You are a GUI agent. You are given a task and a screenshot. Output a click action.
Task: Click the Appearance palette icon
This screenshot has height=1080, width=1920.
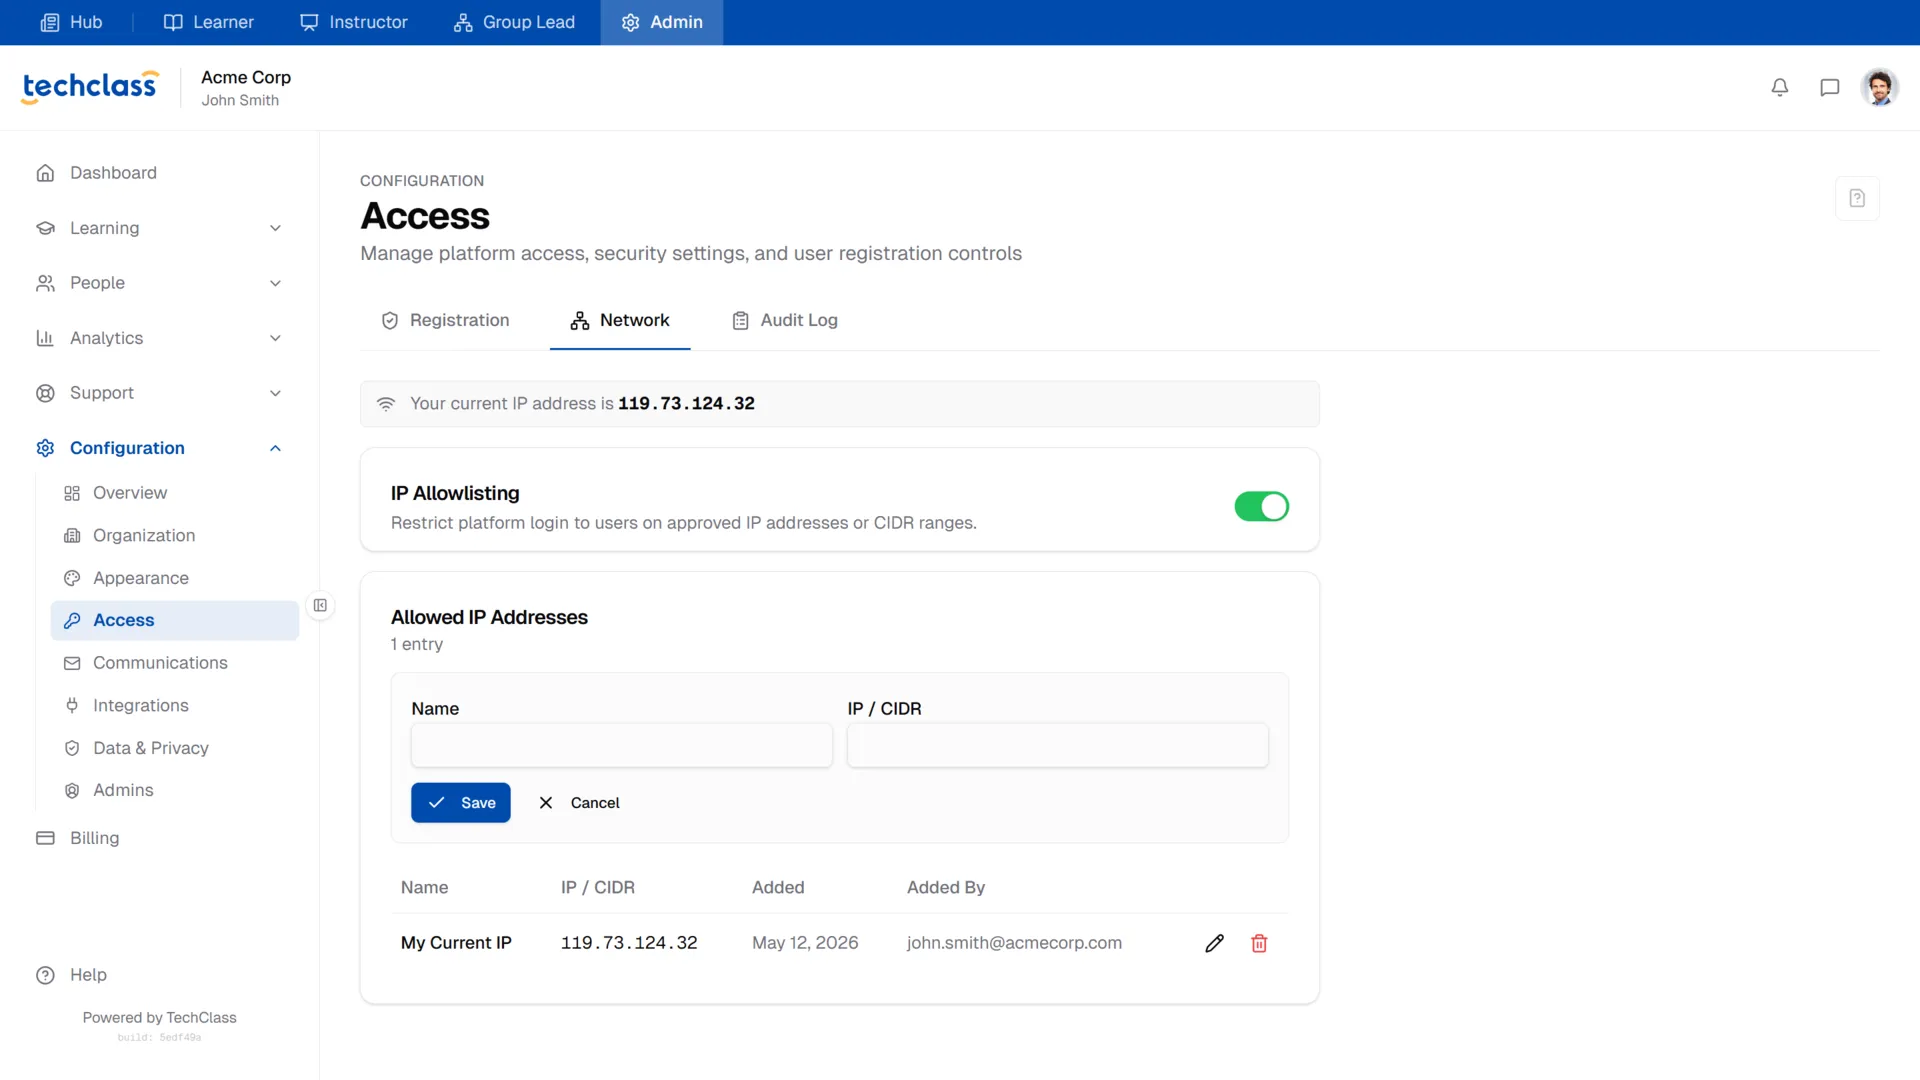72,578
